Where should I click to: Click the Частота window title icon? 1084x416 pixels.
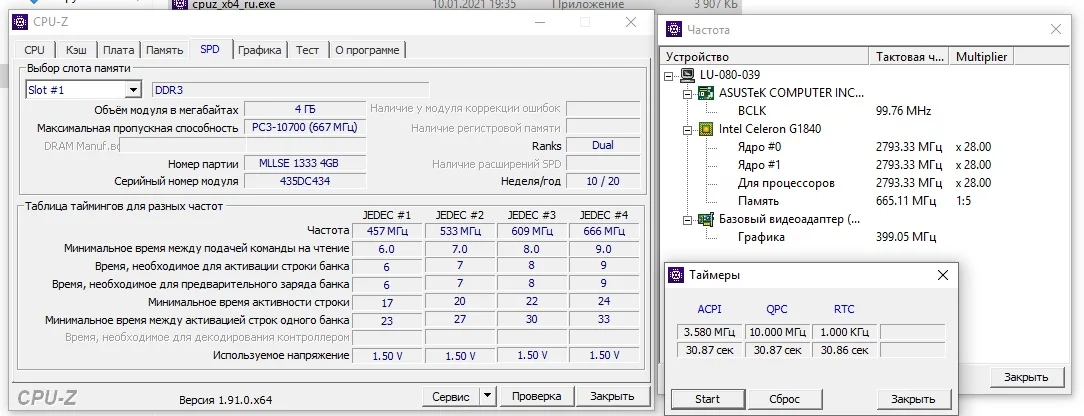point(674,29)
